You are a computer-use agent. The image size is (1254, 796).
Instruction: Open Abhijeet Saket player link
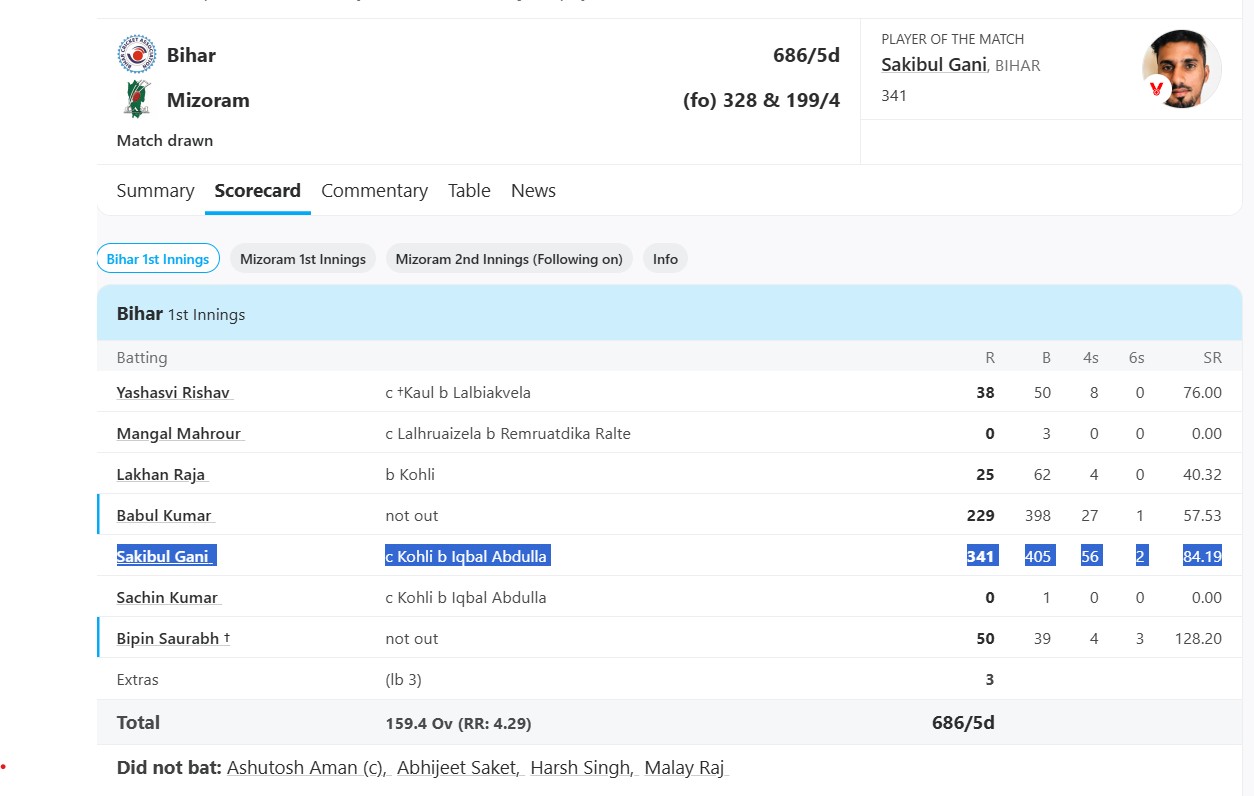tap(458, 768)
